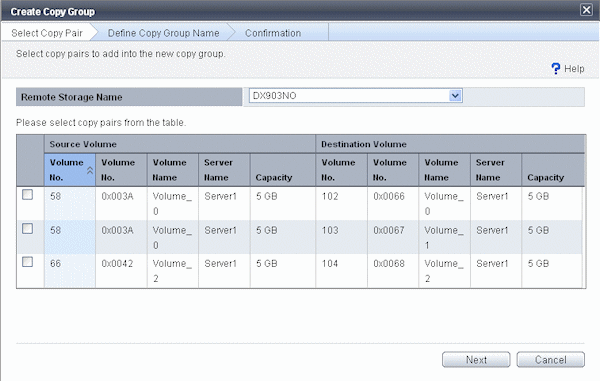Select the 0x0042 source volume cell
Screen dimensions: 600x381
tap(117, 264)
